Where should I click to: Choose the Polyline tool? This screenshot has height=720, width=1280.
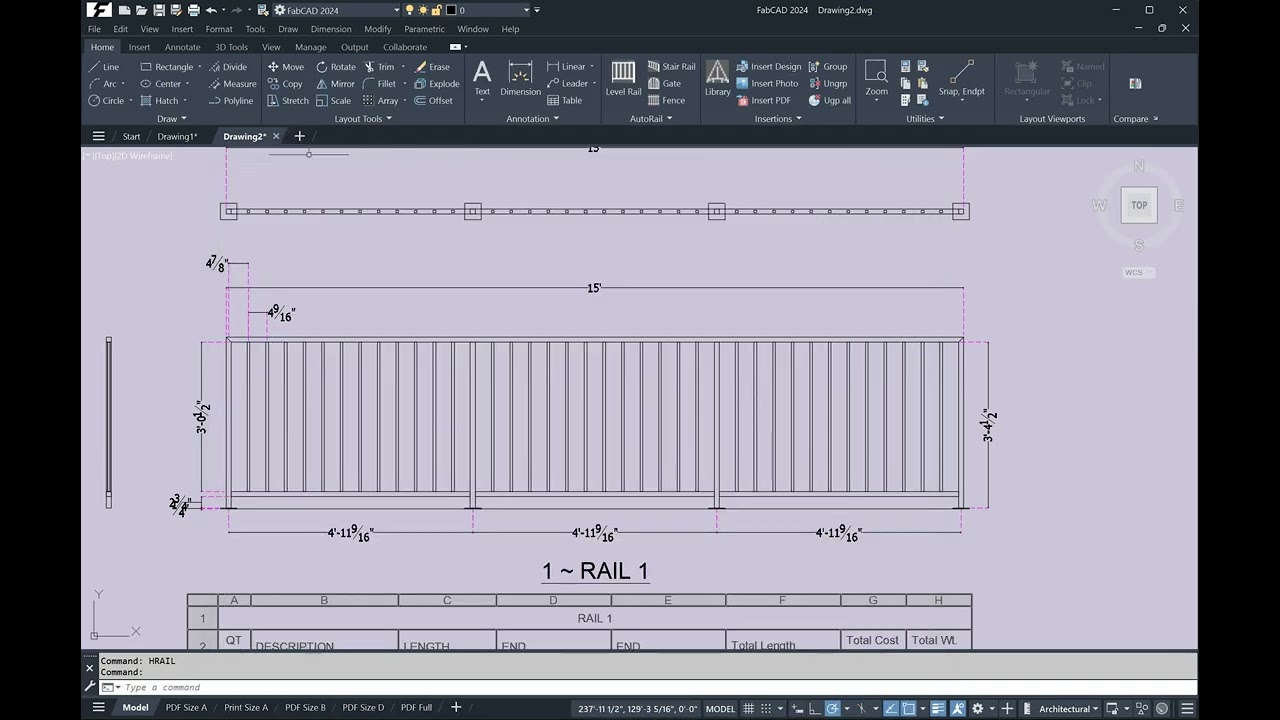[x=230, y=101]
